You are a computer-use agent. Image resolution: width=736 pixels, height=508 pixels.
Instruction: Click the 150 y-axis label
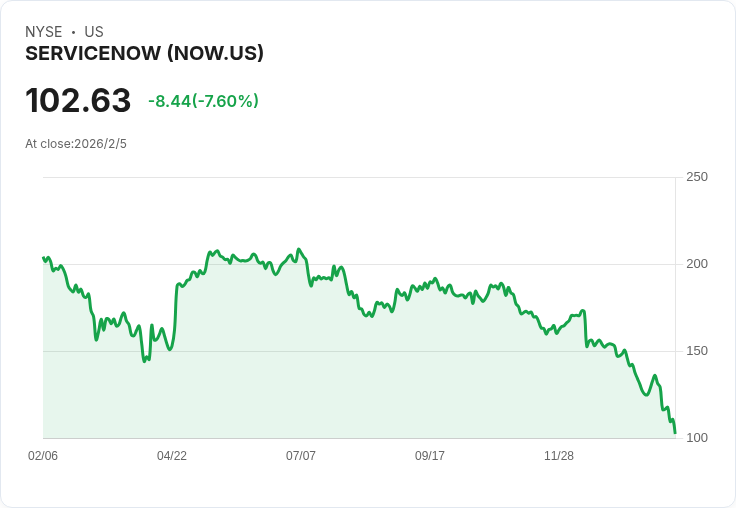[x=697, y=351]
